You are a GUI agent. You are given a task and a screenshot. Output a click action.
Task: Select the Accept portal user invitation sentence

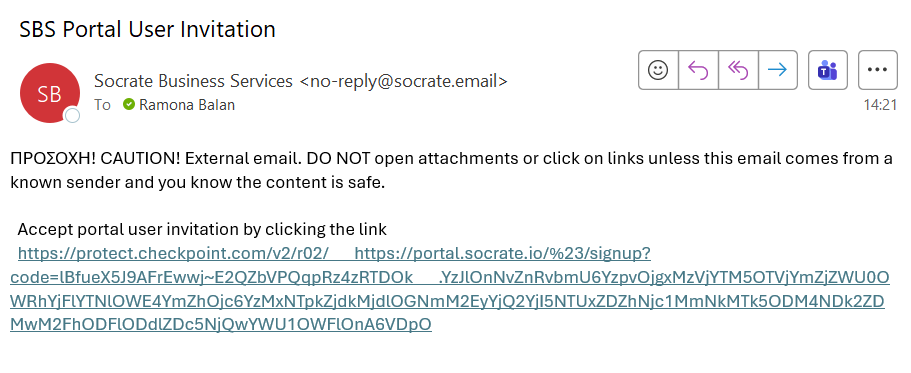[202, 229]
